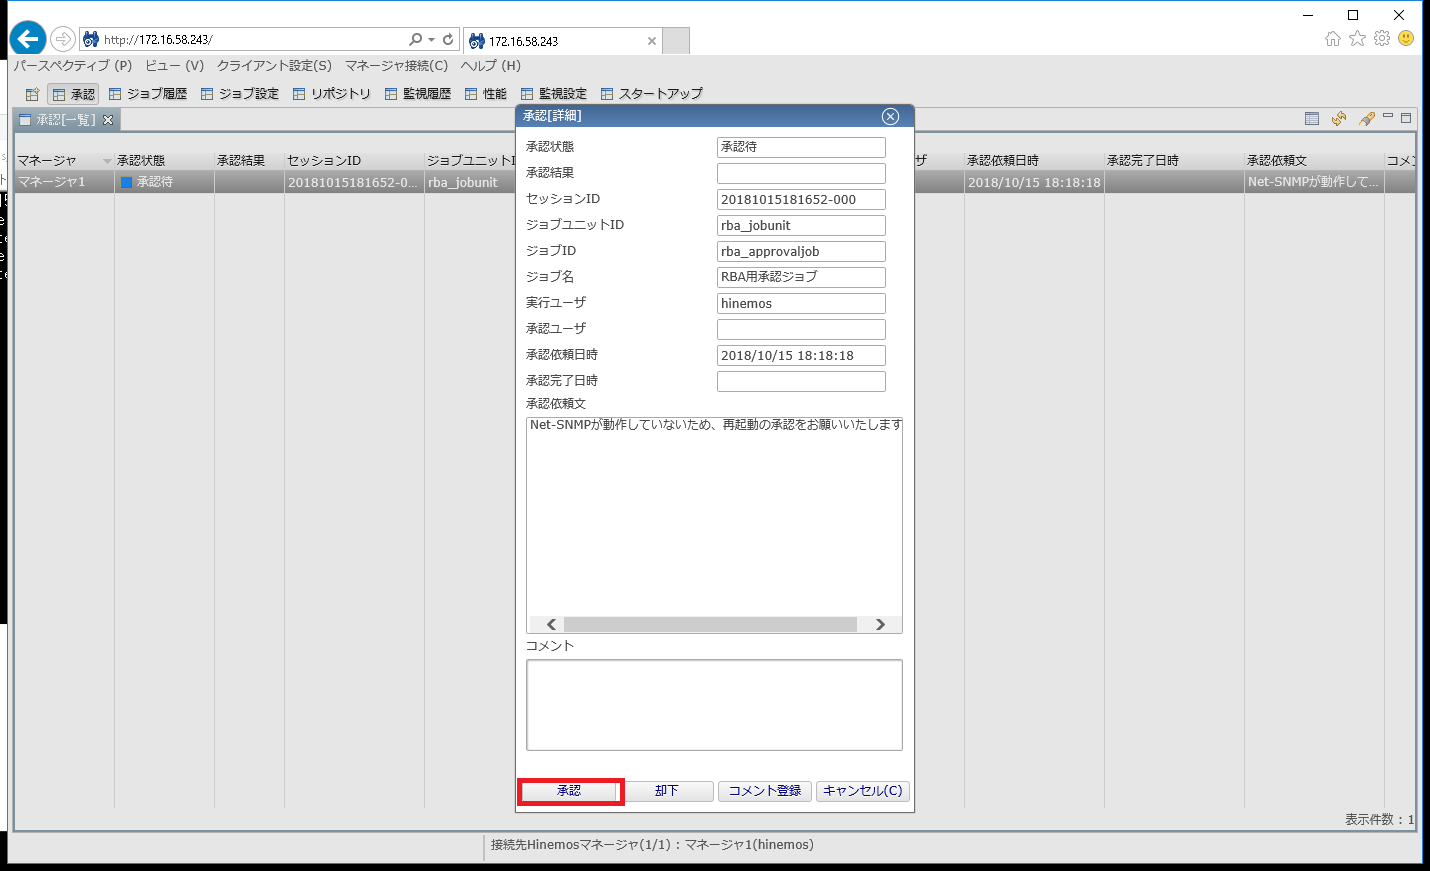Sort by the 承認結果 column header

[249, 160]
